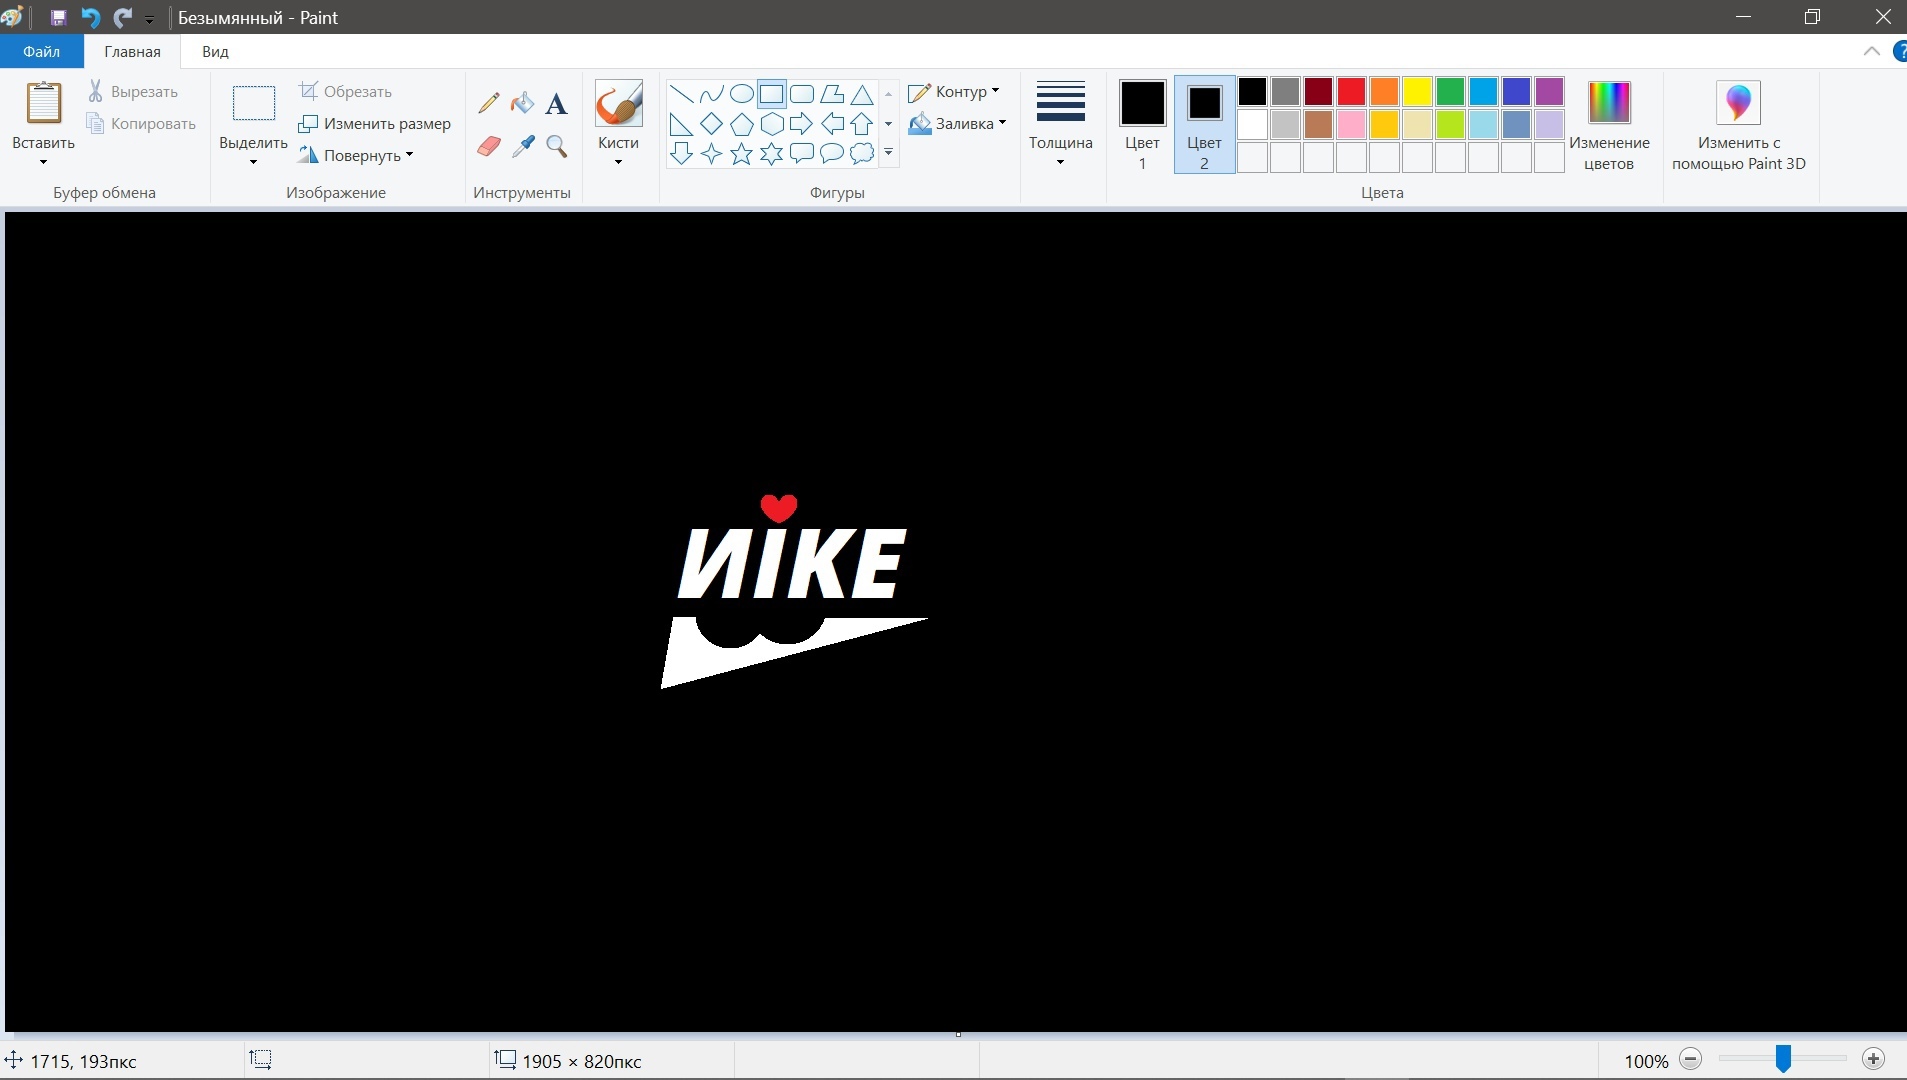Click Вырезать (Cut) button
This screenshot has width=1907, height=1080.
click(x=133, y=91)
